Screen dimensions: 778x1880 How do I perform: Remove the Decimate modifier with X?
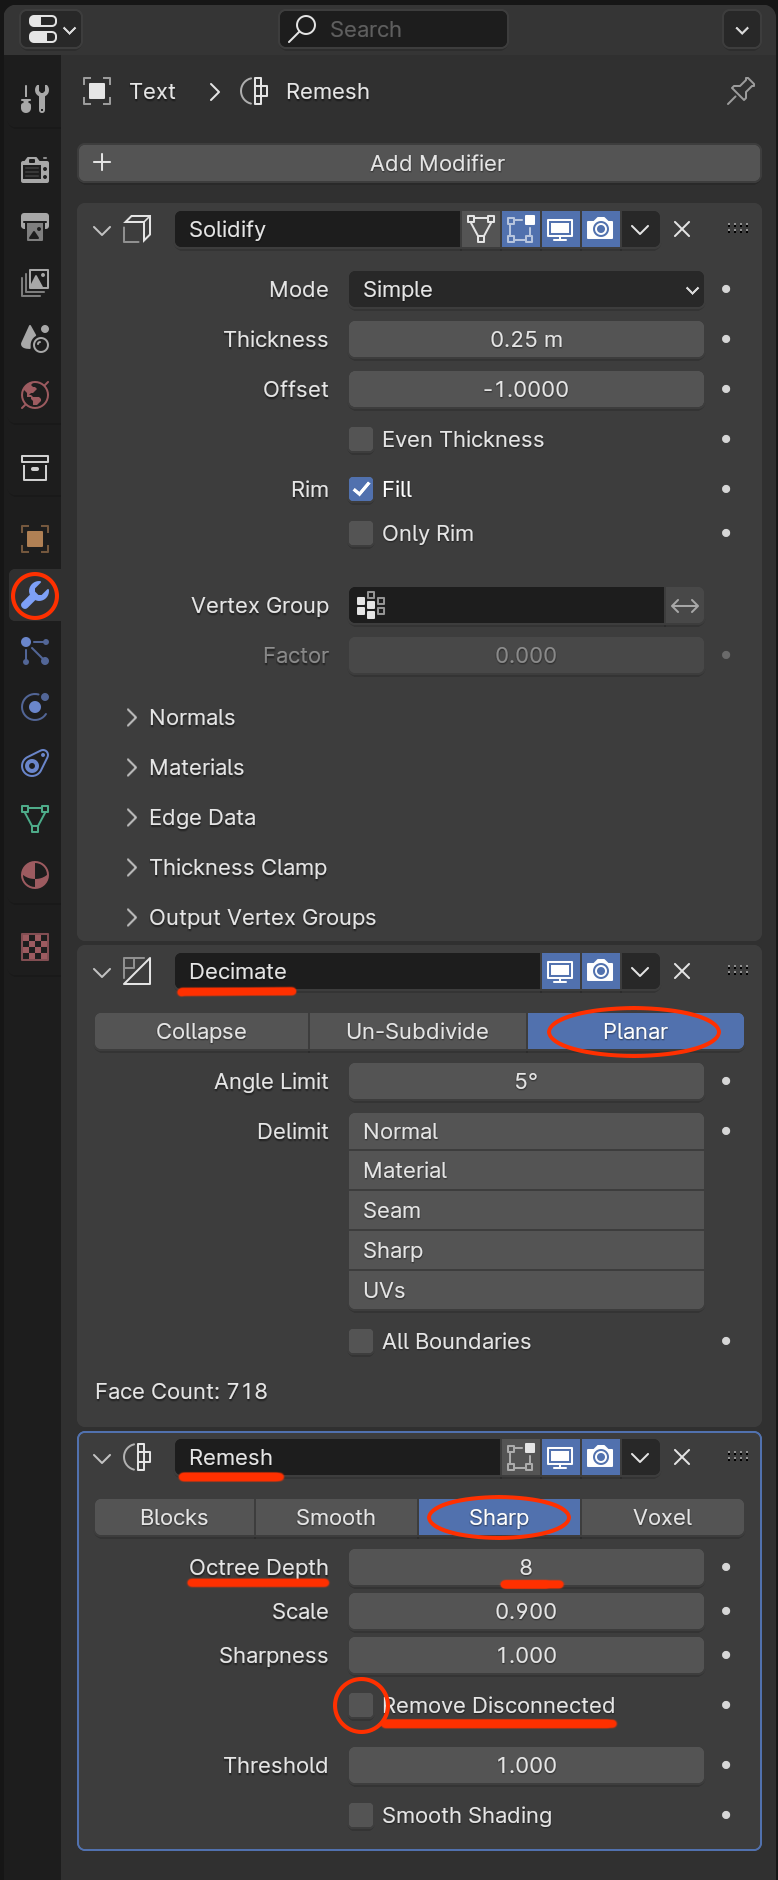click(x=682, y=971)
